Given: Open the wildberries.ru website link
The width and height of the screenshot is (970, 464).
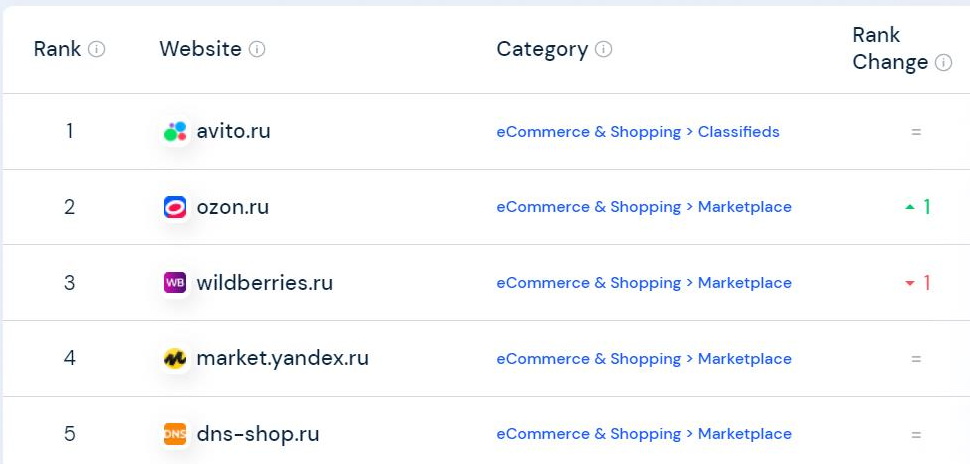Looking at the screenshot, I should [x=264, y=283].
